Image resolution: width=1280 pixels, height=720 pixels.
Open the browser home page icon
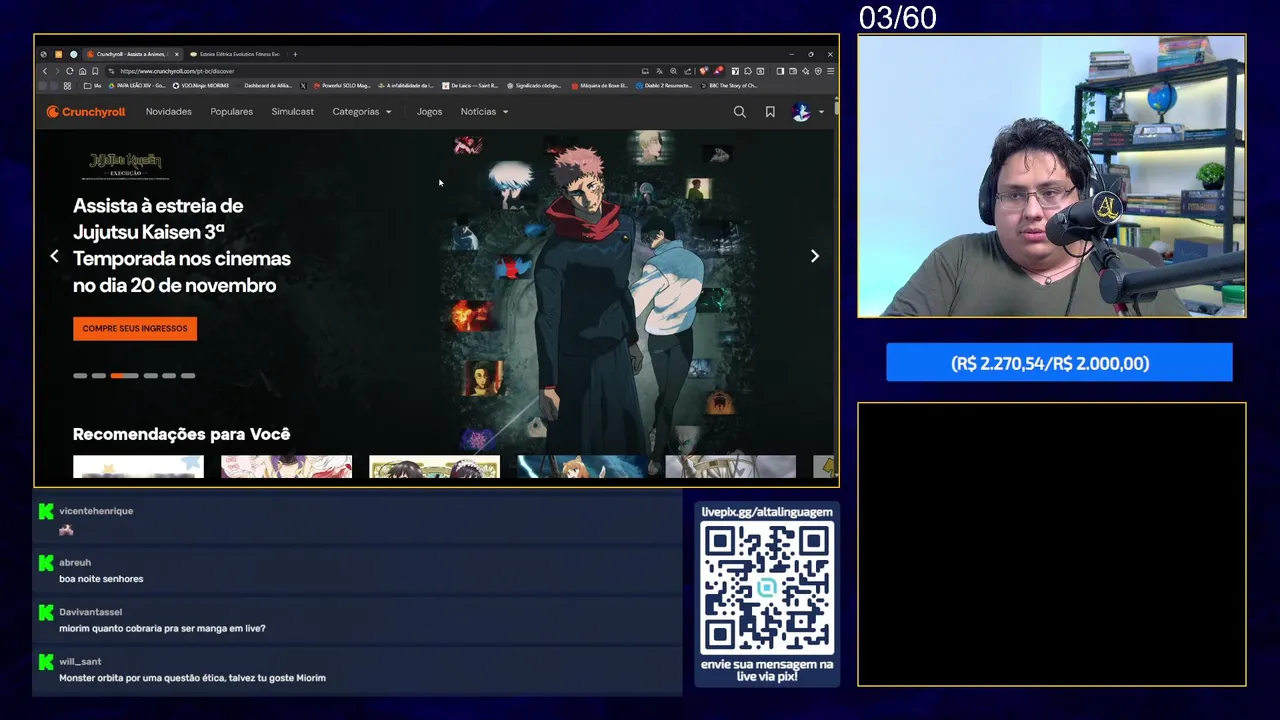click(82, 71)
